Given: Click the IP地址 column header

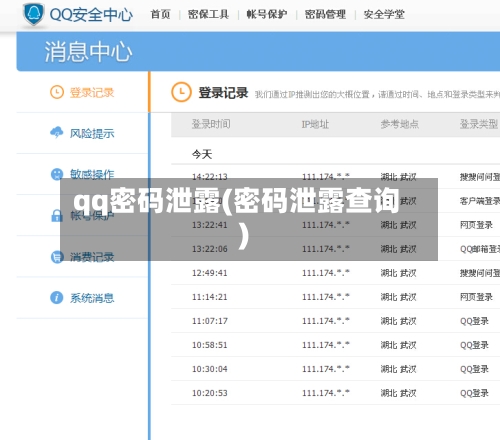Looking at the screenshot, I should [x=315, y=124].
